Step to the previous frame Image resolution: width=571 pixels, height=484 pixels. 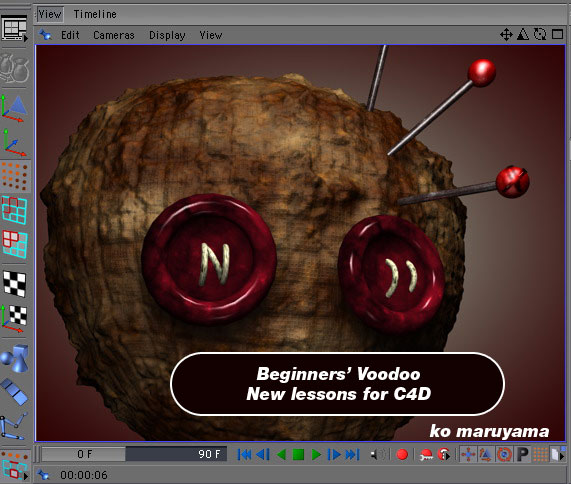click(x=263, y=455)
